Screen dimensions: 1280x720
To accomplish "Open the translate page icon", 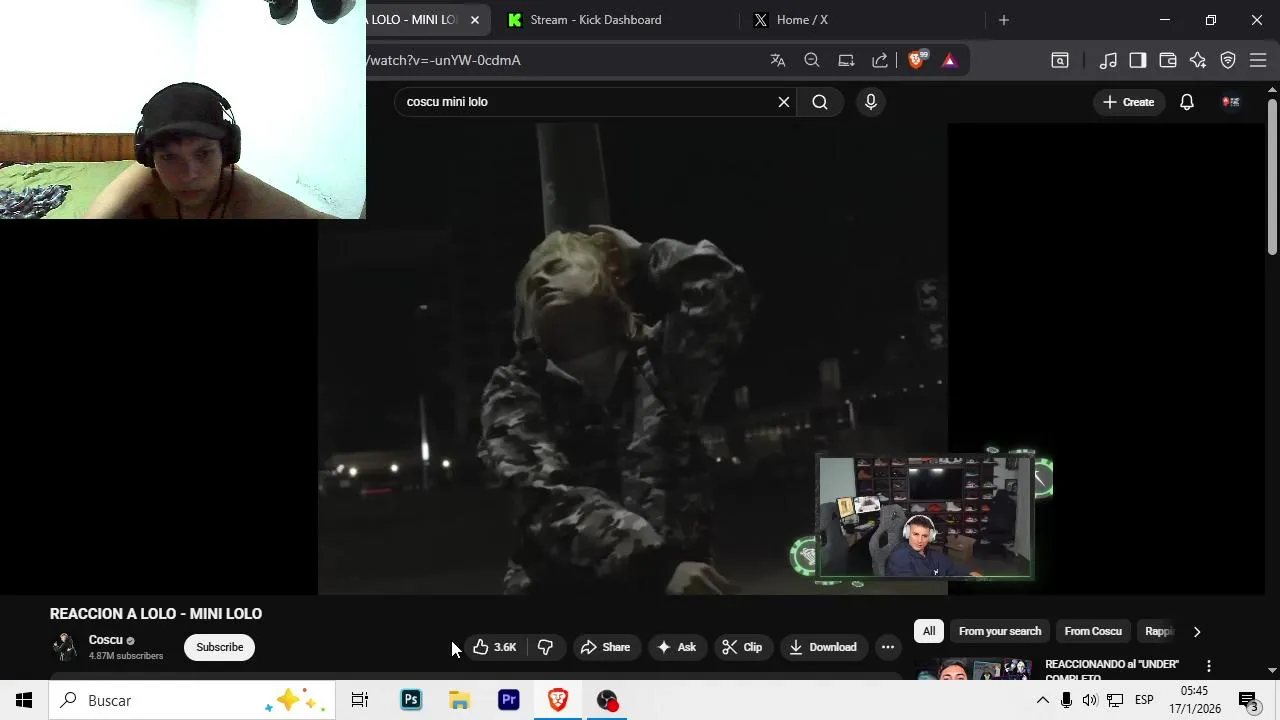I will 778,60.
